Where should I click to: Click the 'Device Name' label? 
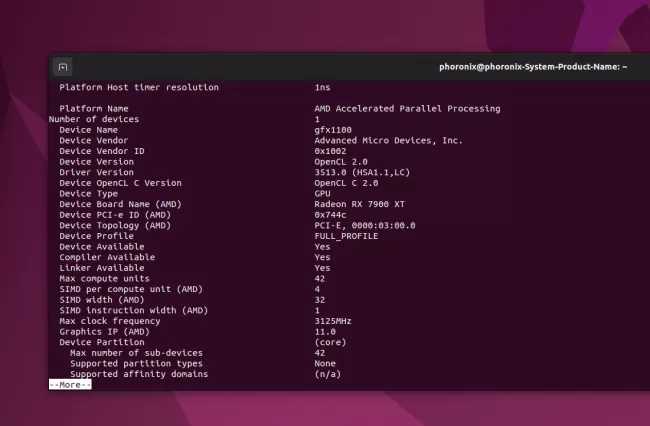[x=88, y=130]
